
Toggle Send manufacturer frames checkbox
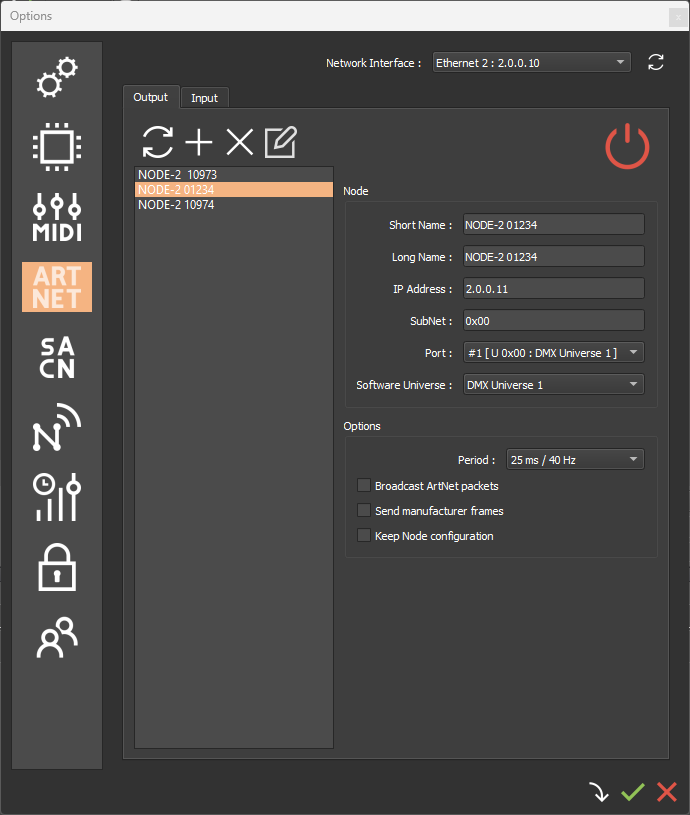click(x=364, y=511)
